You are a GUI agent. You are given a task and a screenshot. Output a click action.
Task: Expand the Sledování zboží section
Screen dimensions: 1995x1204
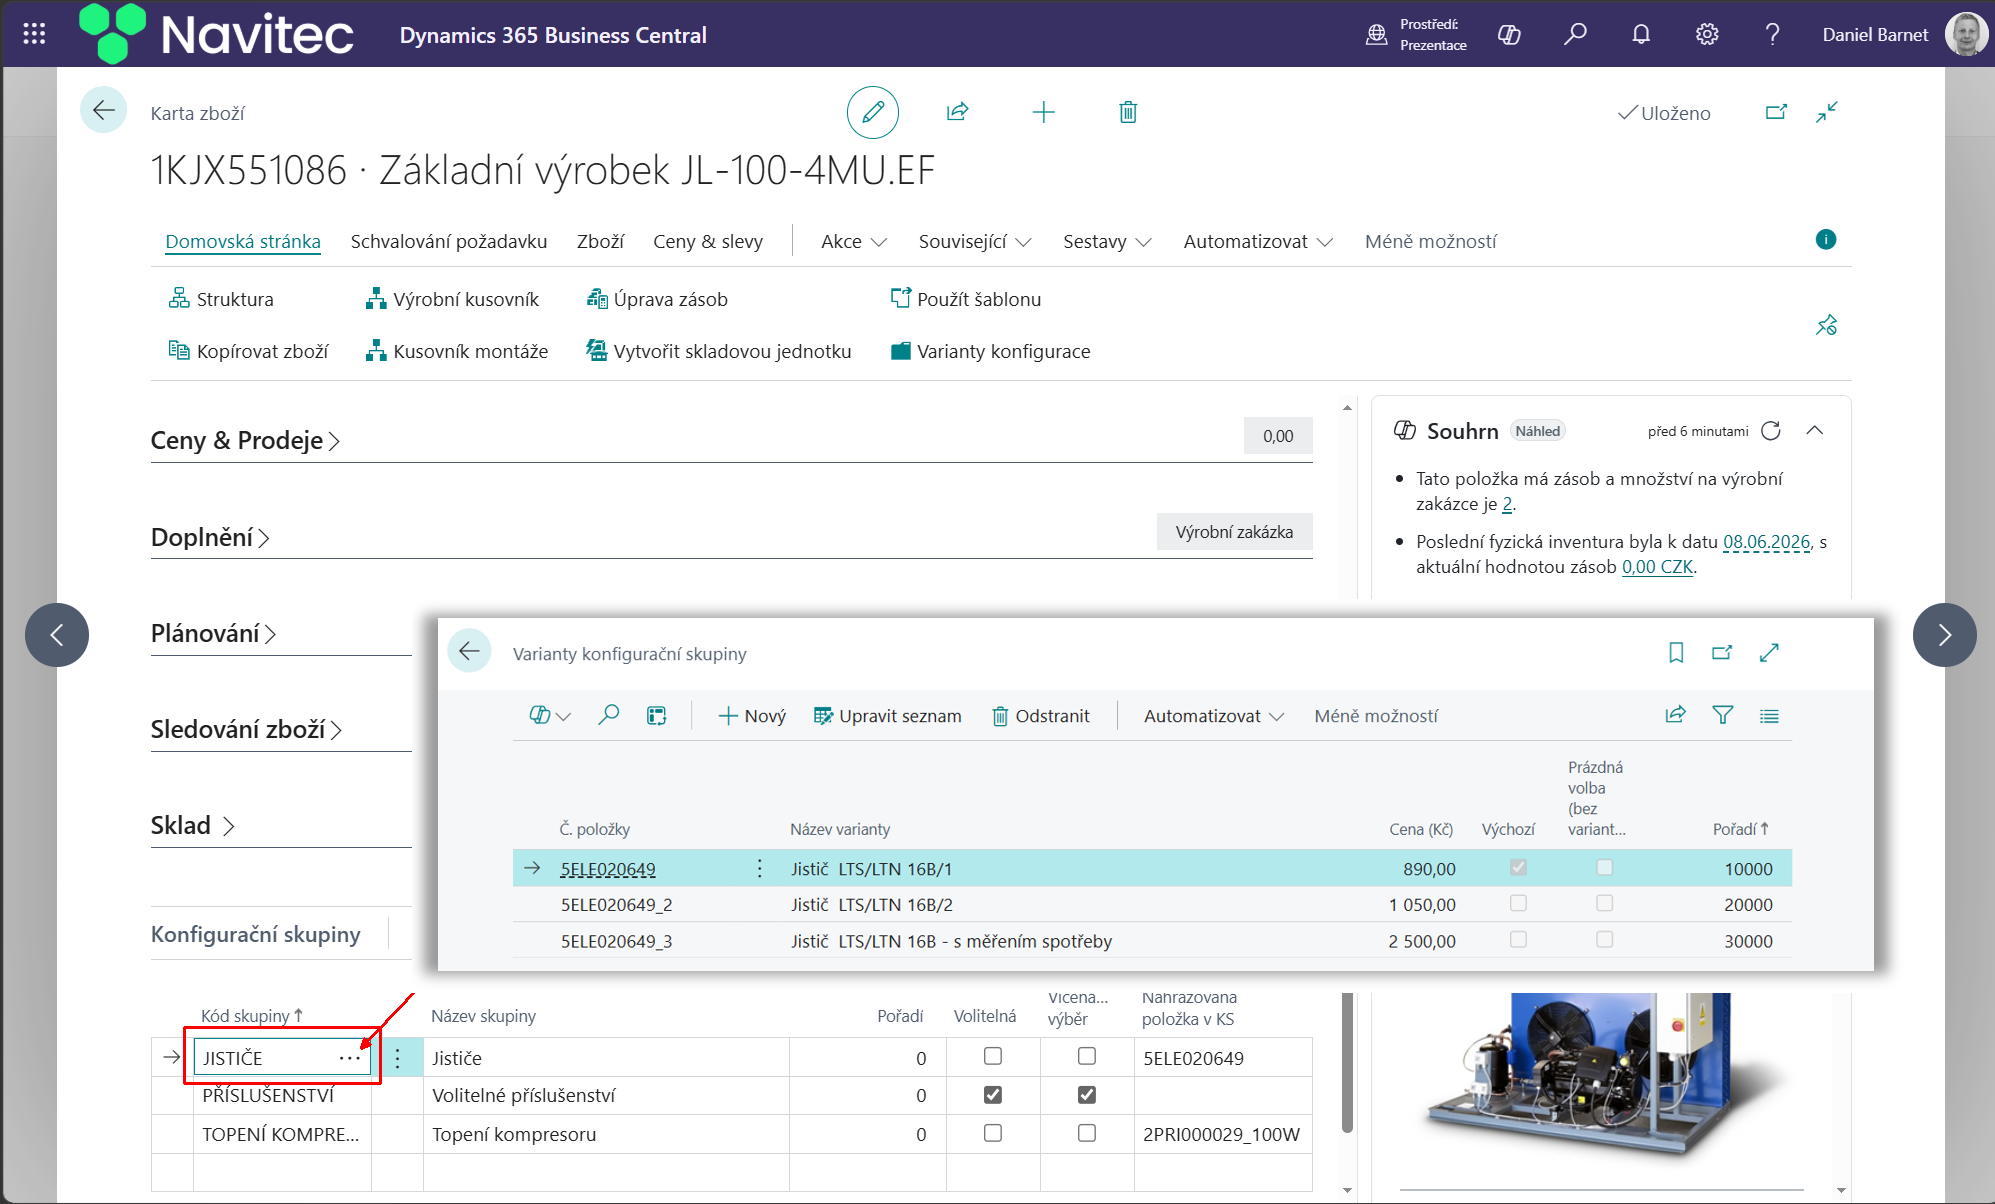point(246,729)
